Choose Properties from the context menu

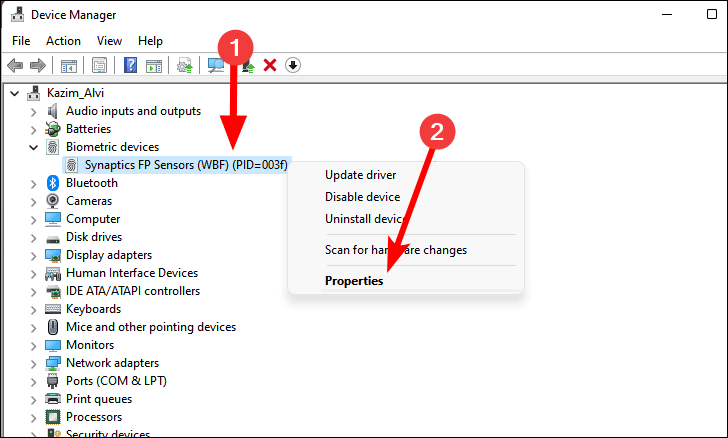[x=354, y=281]
